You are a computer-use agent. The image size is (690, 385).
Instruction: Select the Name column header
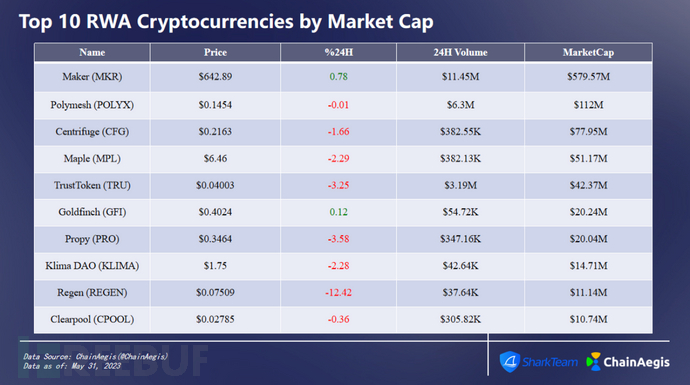tap(92, 52)
